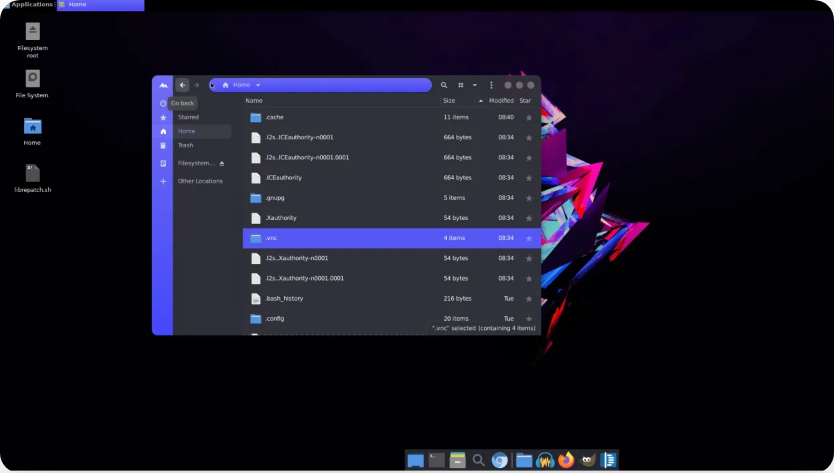The width and height of the screenshot is (834, 473).
Task: Open the search magnifier in file manager
Action: point(444,85)
